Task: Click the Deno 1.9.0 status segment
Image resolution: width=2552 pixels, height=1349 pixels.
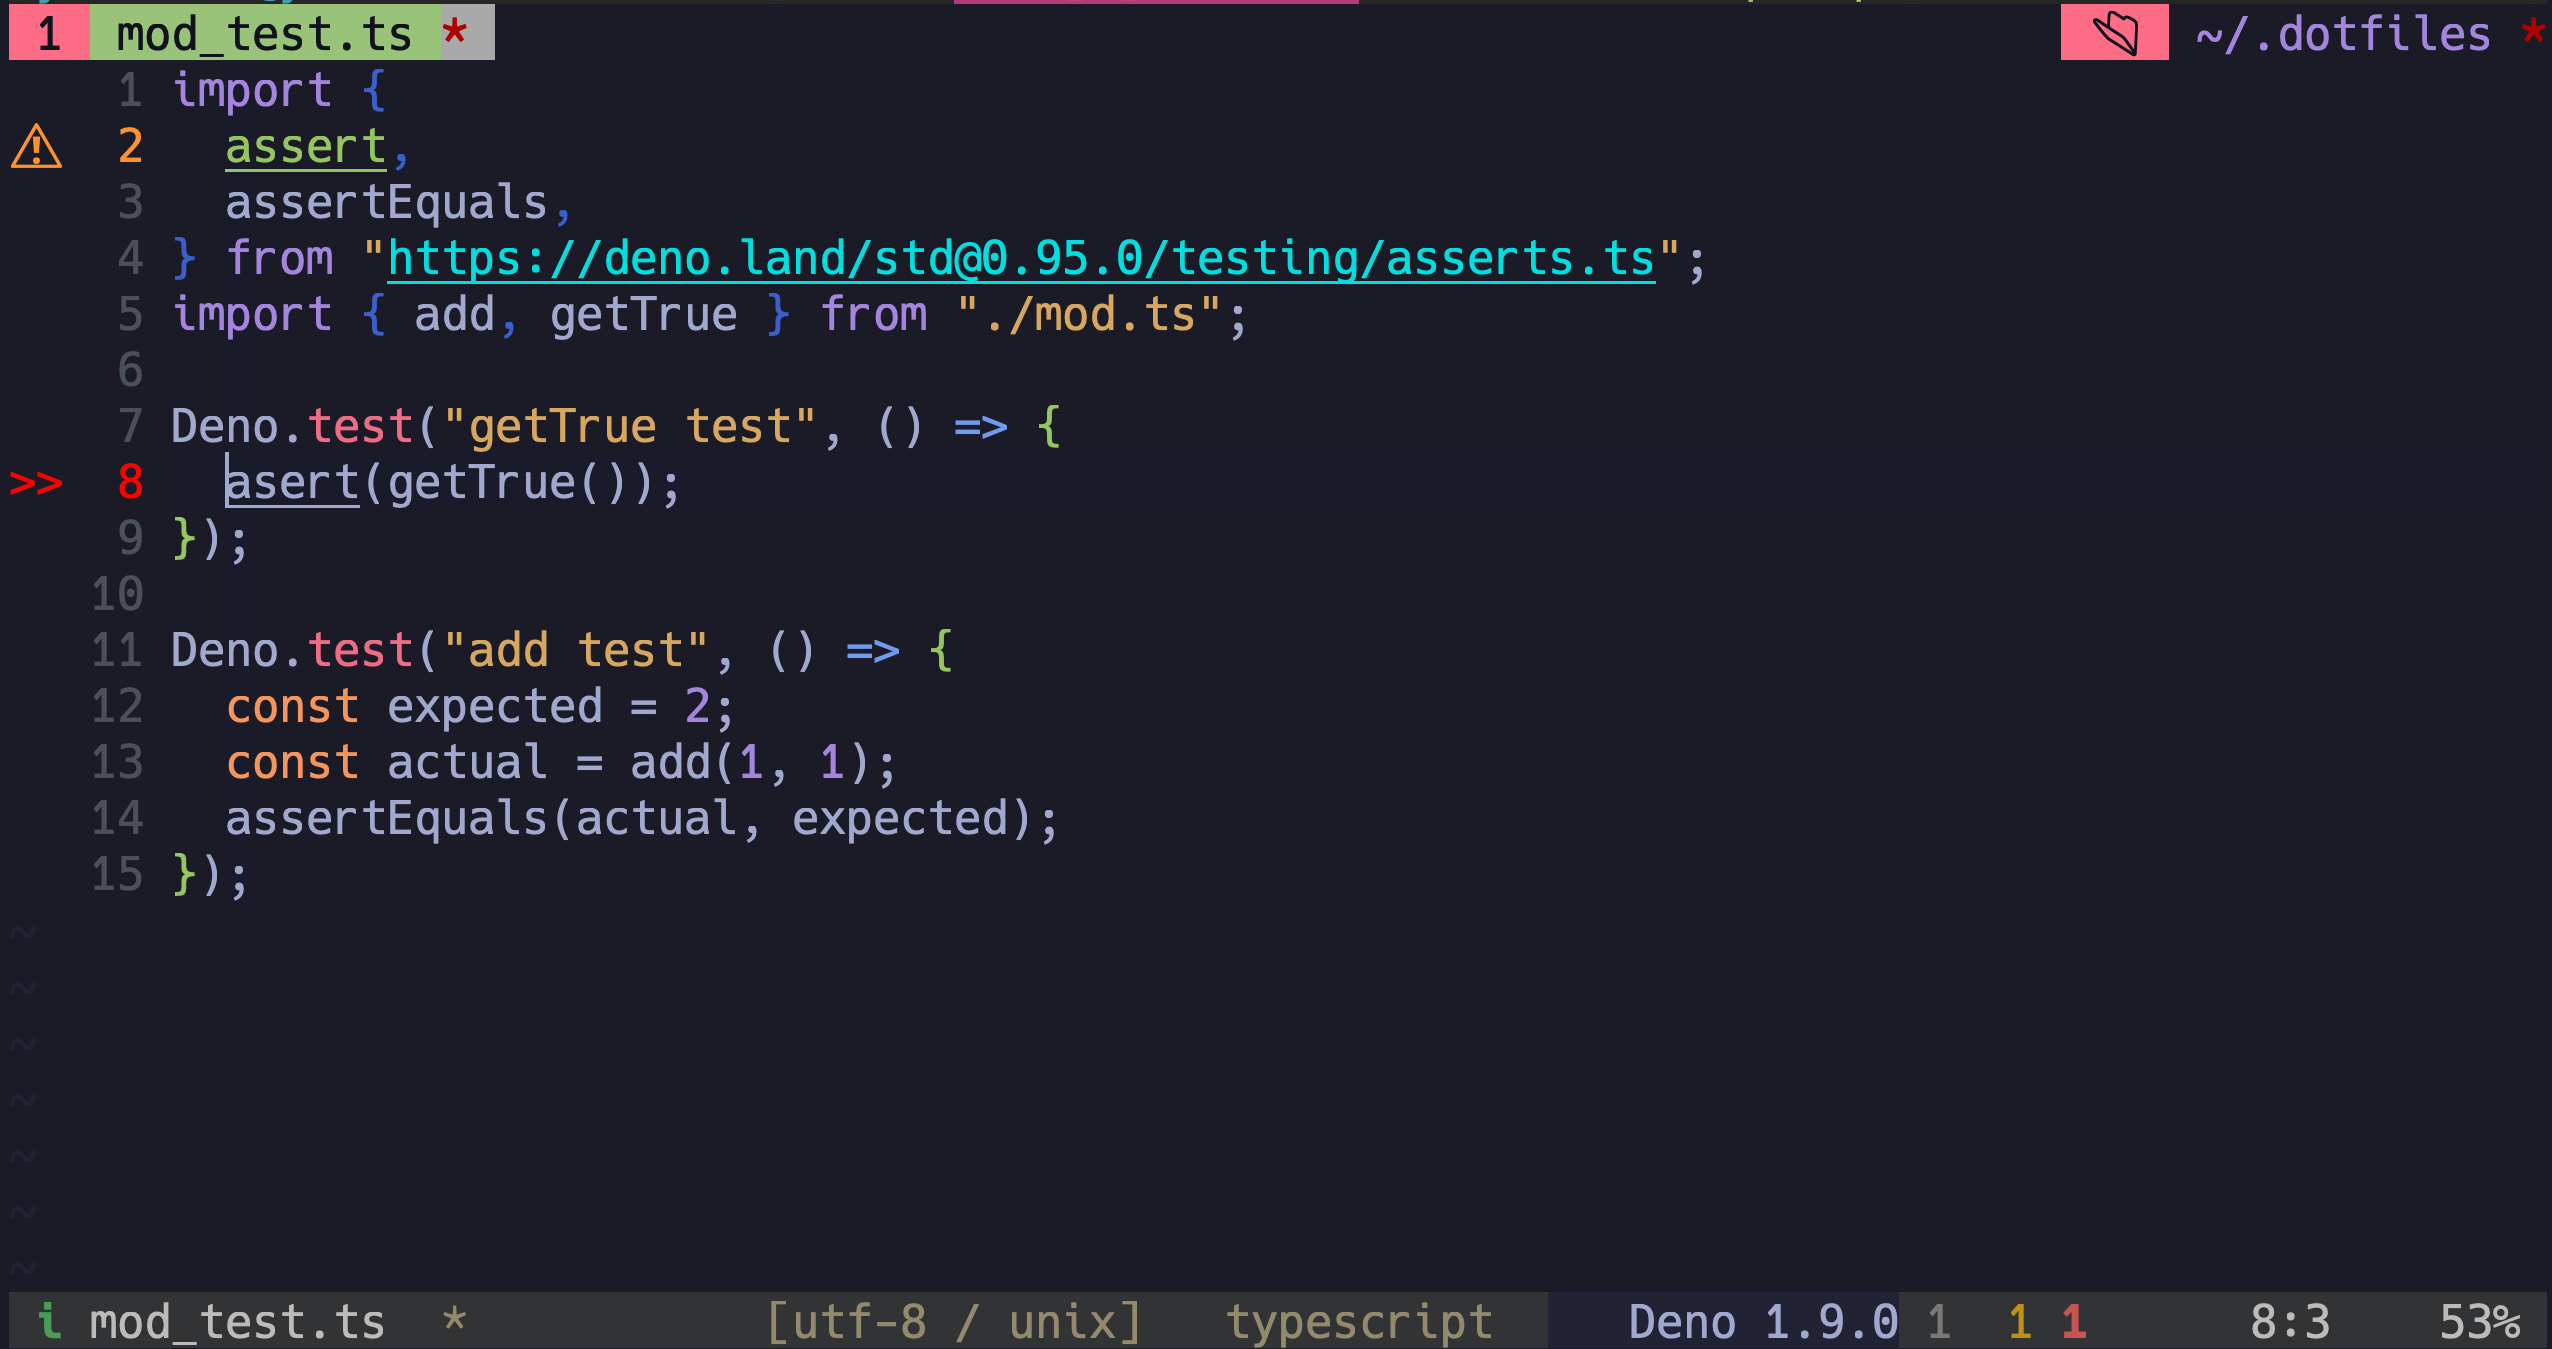Action: pos(1762,1321)
